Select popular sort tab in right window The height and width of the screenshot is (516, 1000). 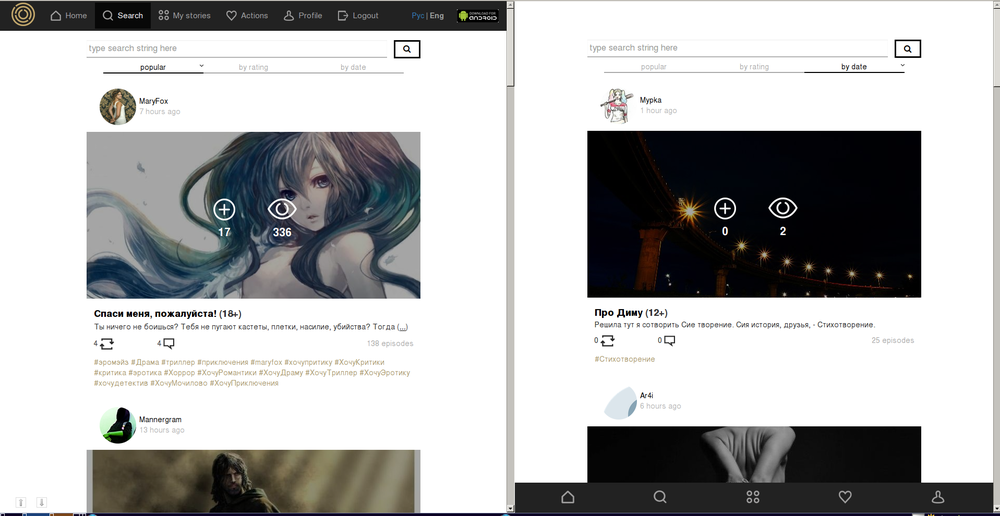[x=654, y=66]
